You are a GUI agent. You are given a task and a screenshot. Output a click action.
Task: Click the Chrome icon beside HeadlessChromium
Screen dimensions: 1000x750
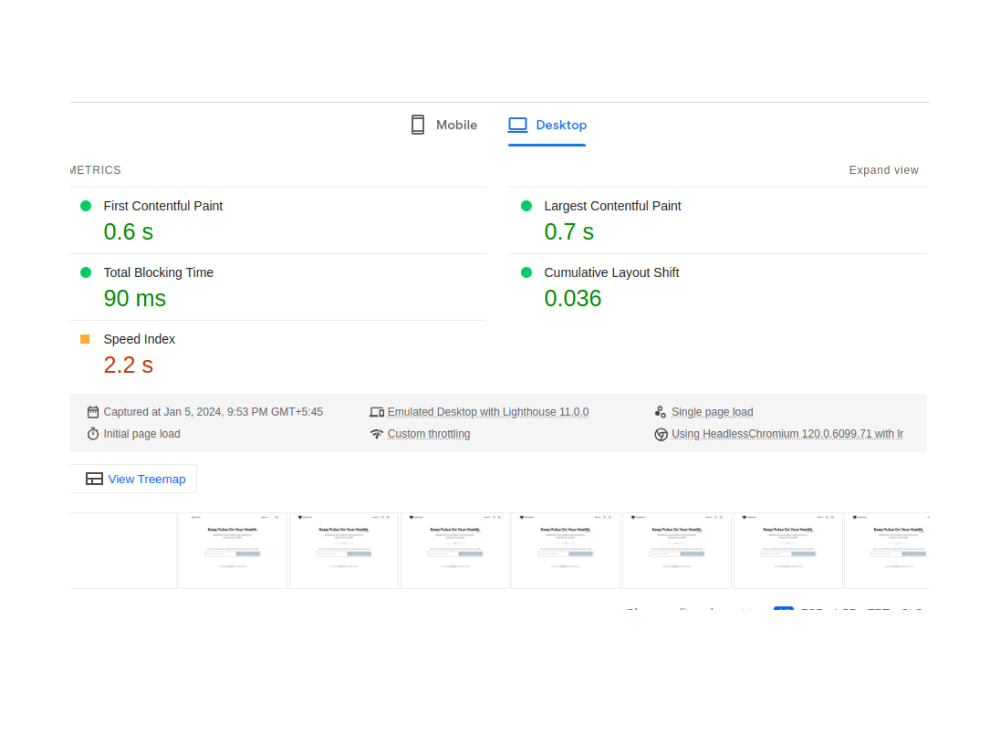661,434
